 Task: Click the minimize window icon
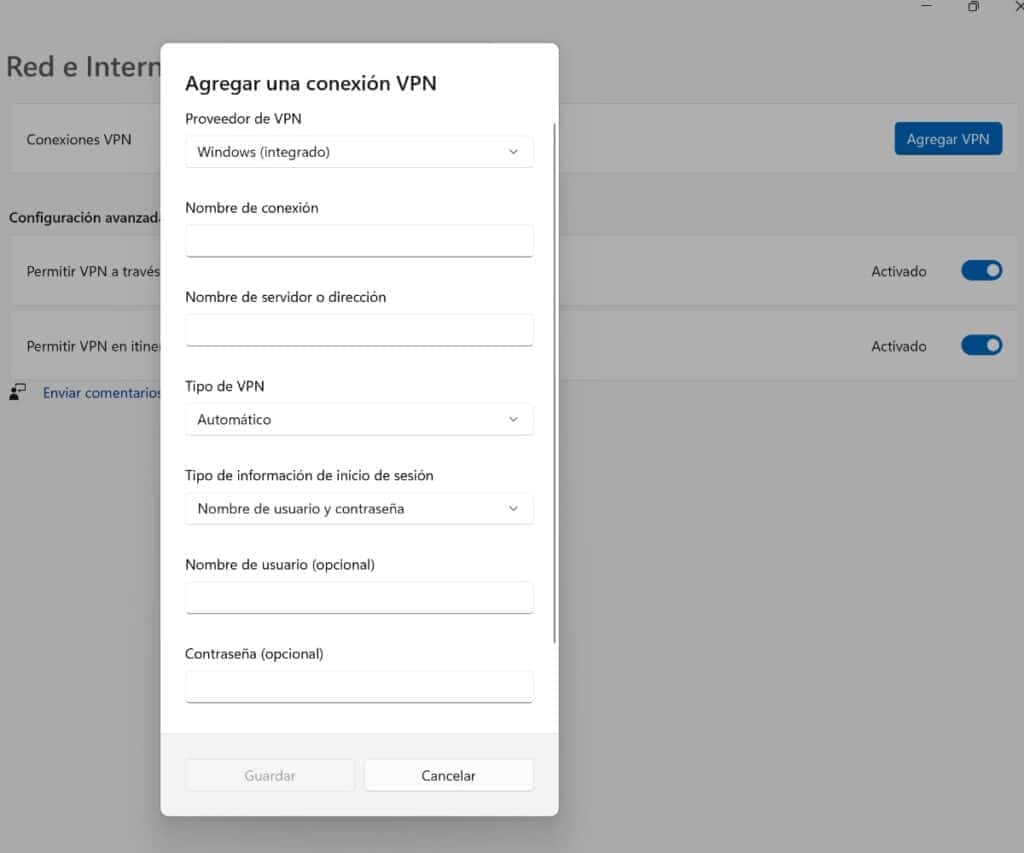pos(927,5)
